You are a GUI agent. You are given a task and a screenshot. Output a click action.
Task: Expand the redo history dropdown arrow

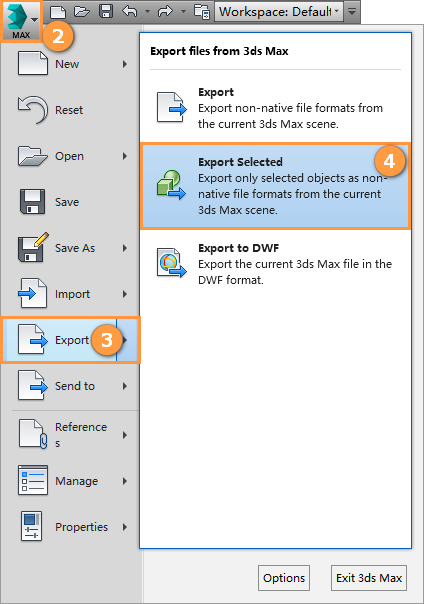point(183,12)
